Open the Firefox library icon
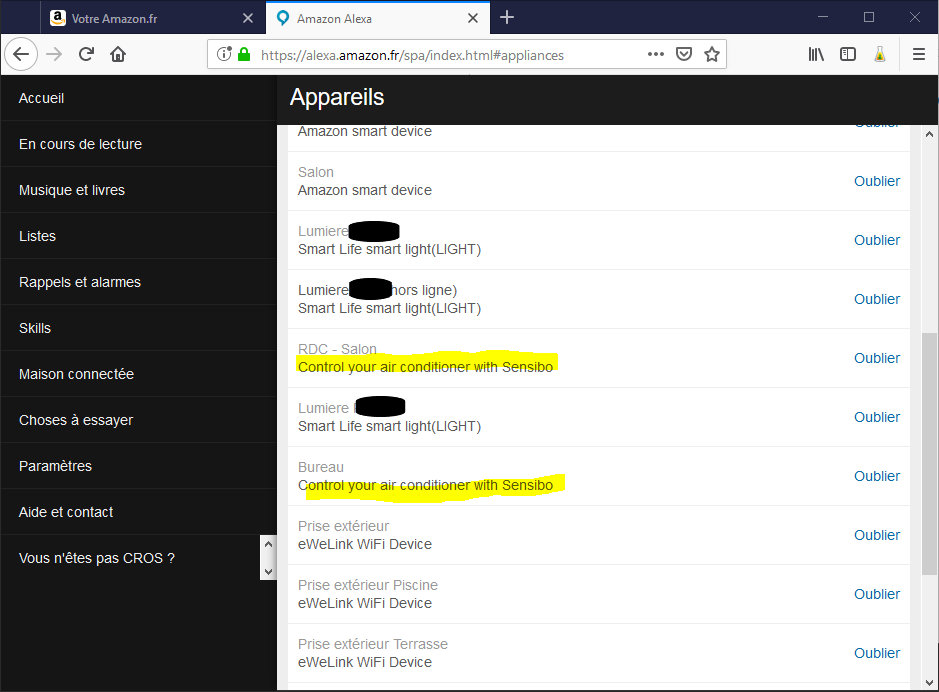This screenshot has height=692, width=939. click(817, 55)
